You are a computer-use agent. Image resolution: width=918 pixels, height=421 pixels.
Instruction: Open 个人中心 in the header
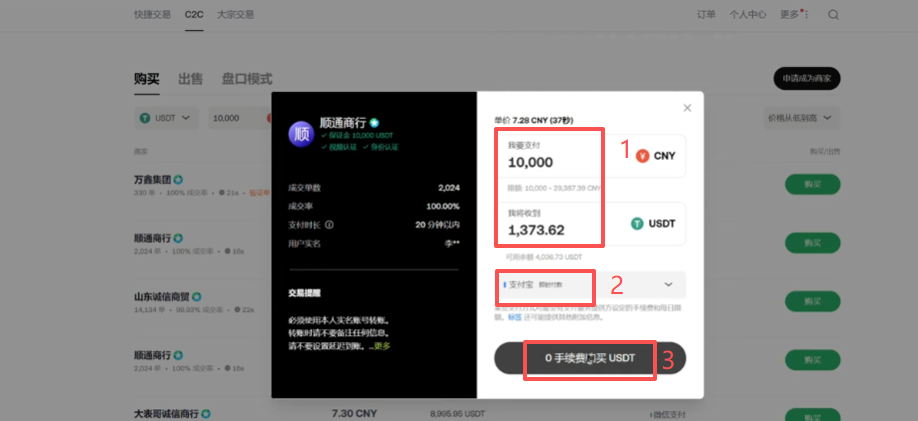(748, 15)
